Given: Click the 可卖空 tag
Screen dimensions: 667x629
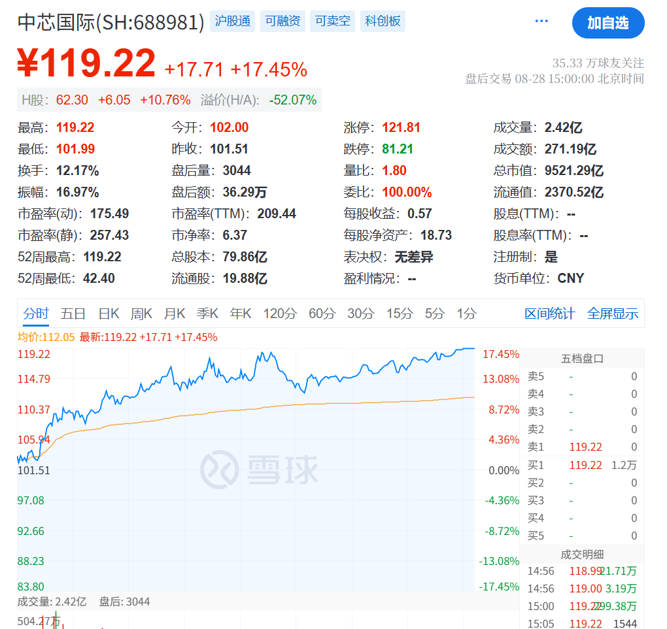Looking at the screenshot, I should pos(332,21).
